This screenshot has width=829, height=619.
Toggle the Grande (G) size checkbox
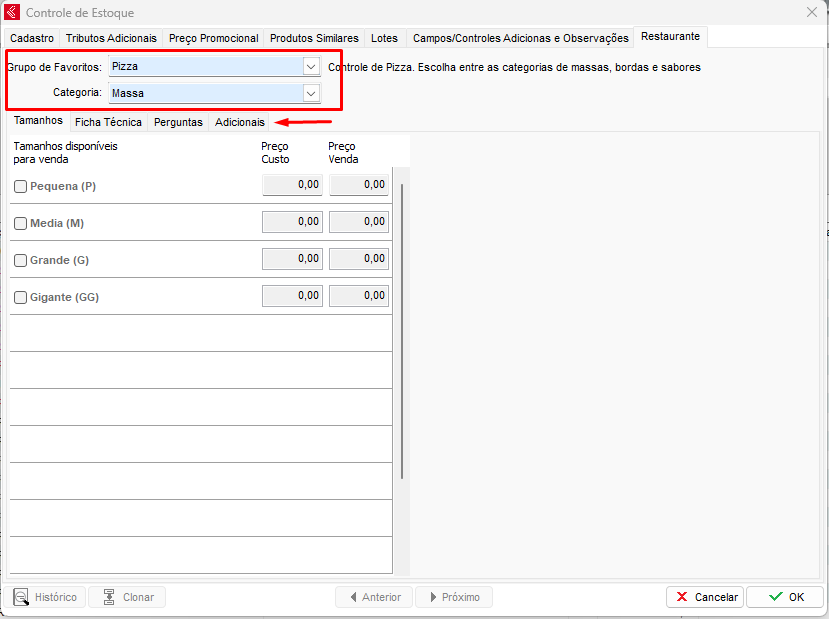20,260
